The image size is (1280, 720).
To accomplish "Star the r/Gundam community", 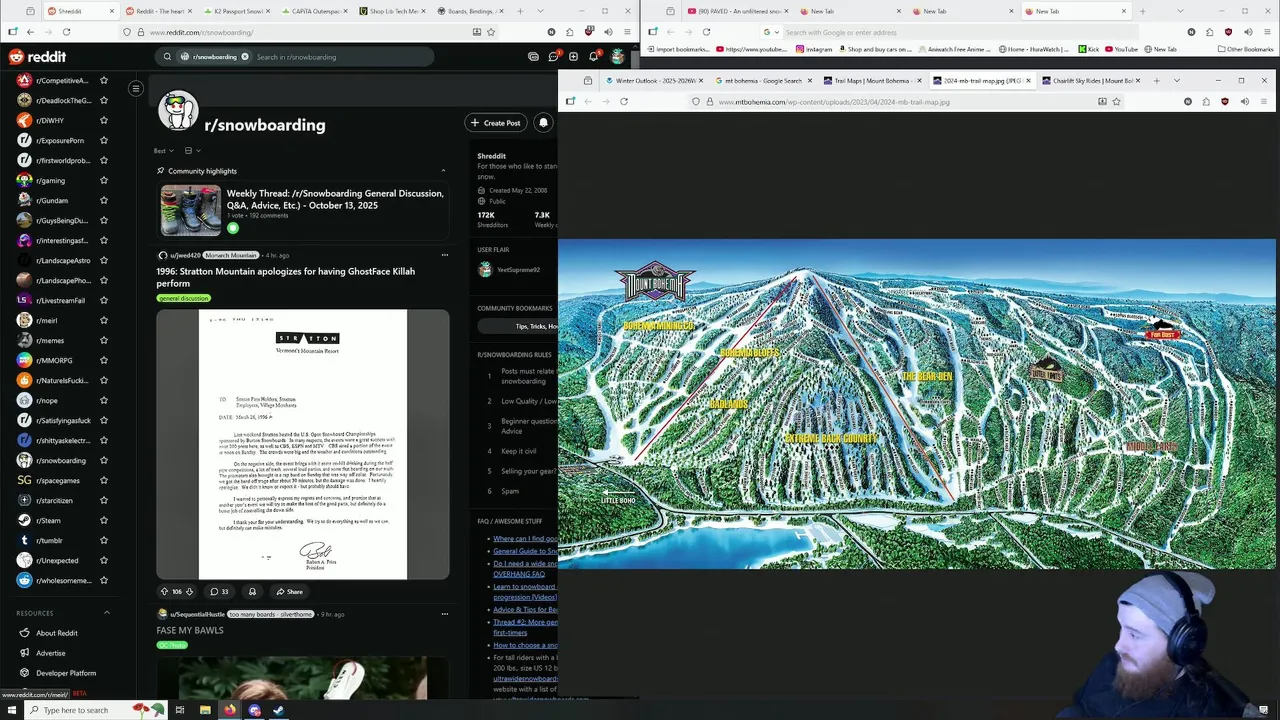I will click(104, 200).
